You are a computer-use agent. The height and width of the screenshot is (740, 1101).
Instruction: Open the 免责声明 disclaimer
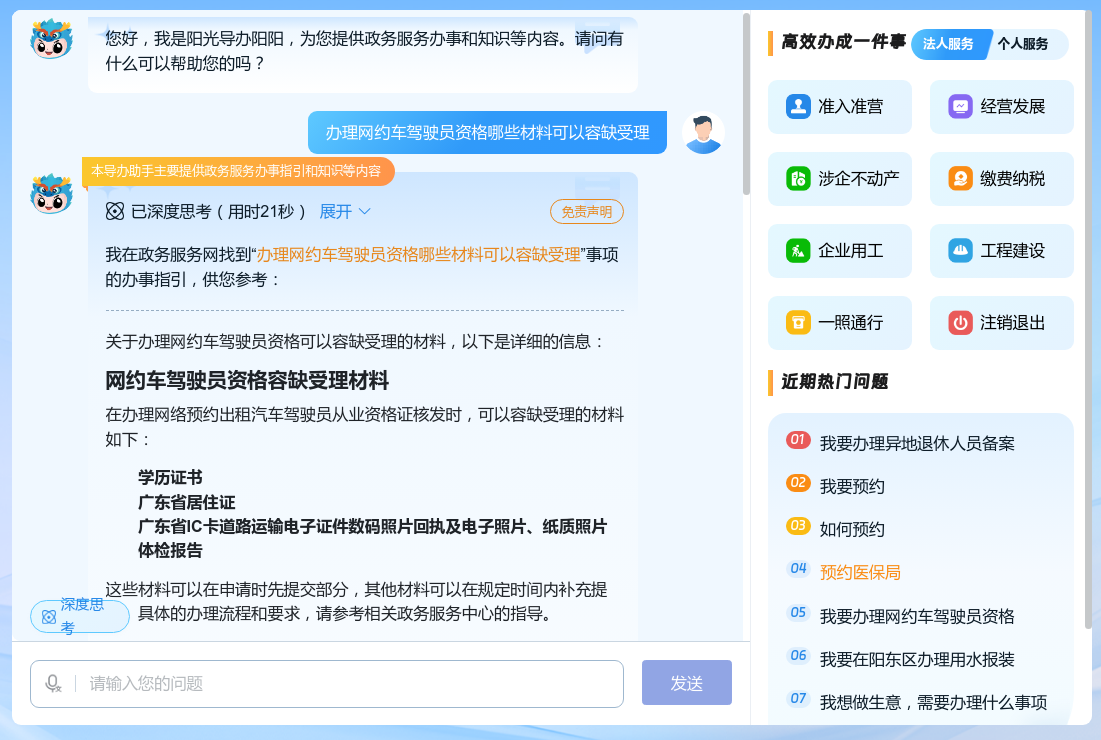586,211
